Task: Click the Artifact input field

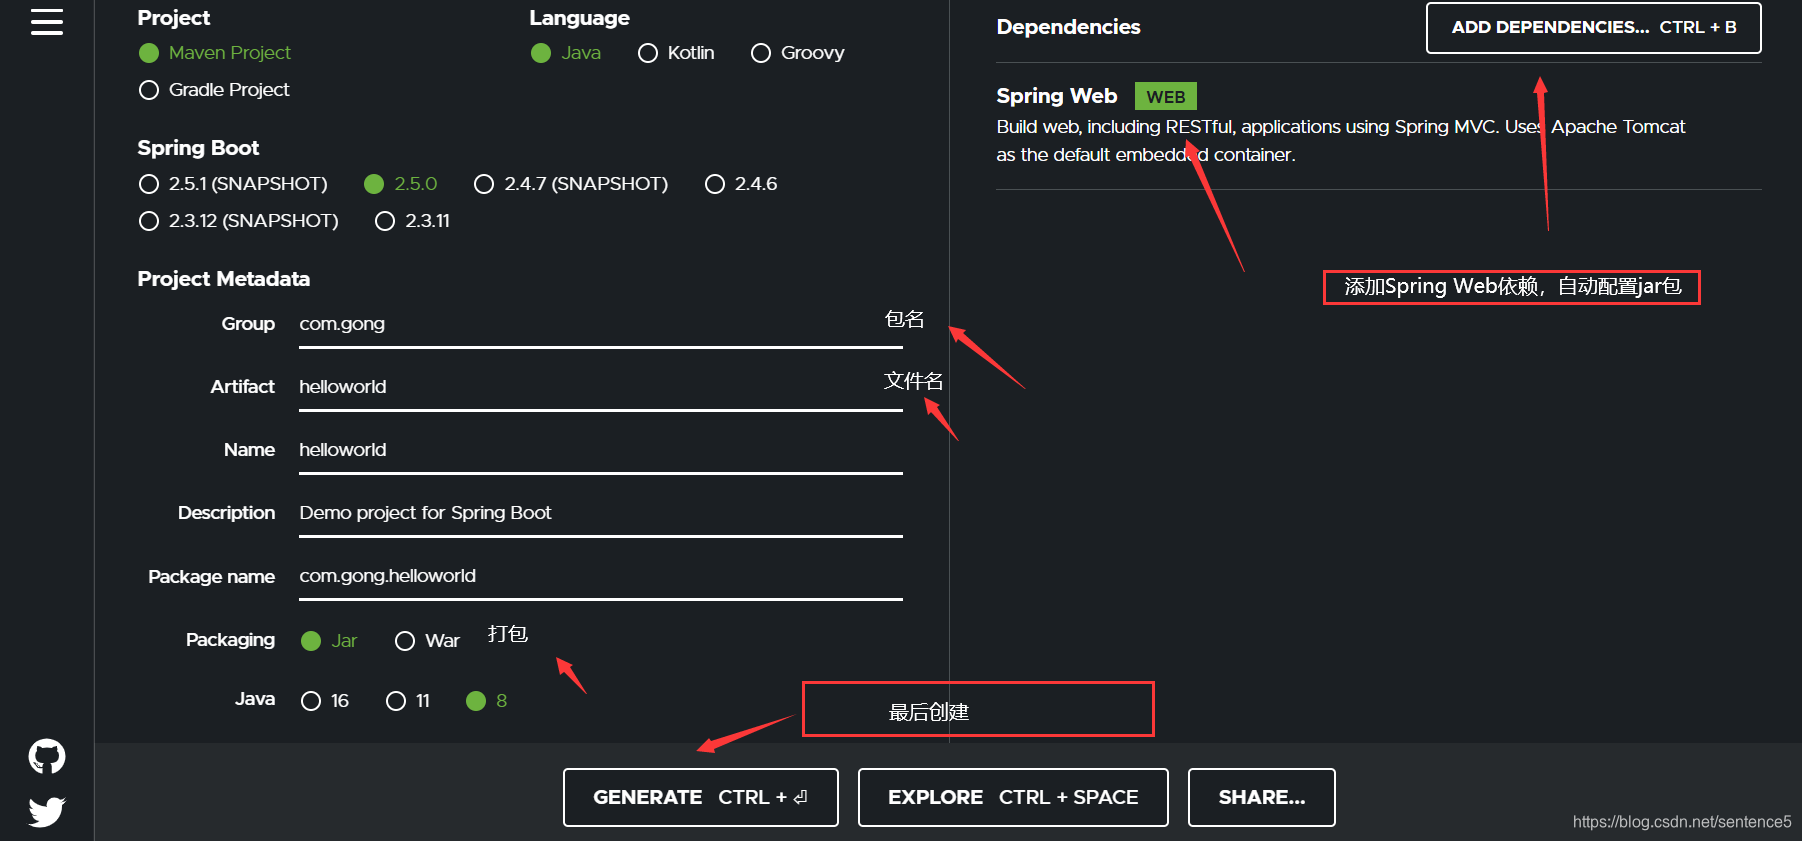Action: tap(601, 387)
